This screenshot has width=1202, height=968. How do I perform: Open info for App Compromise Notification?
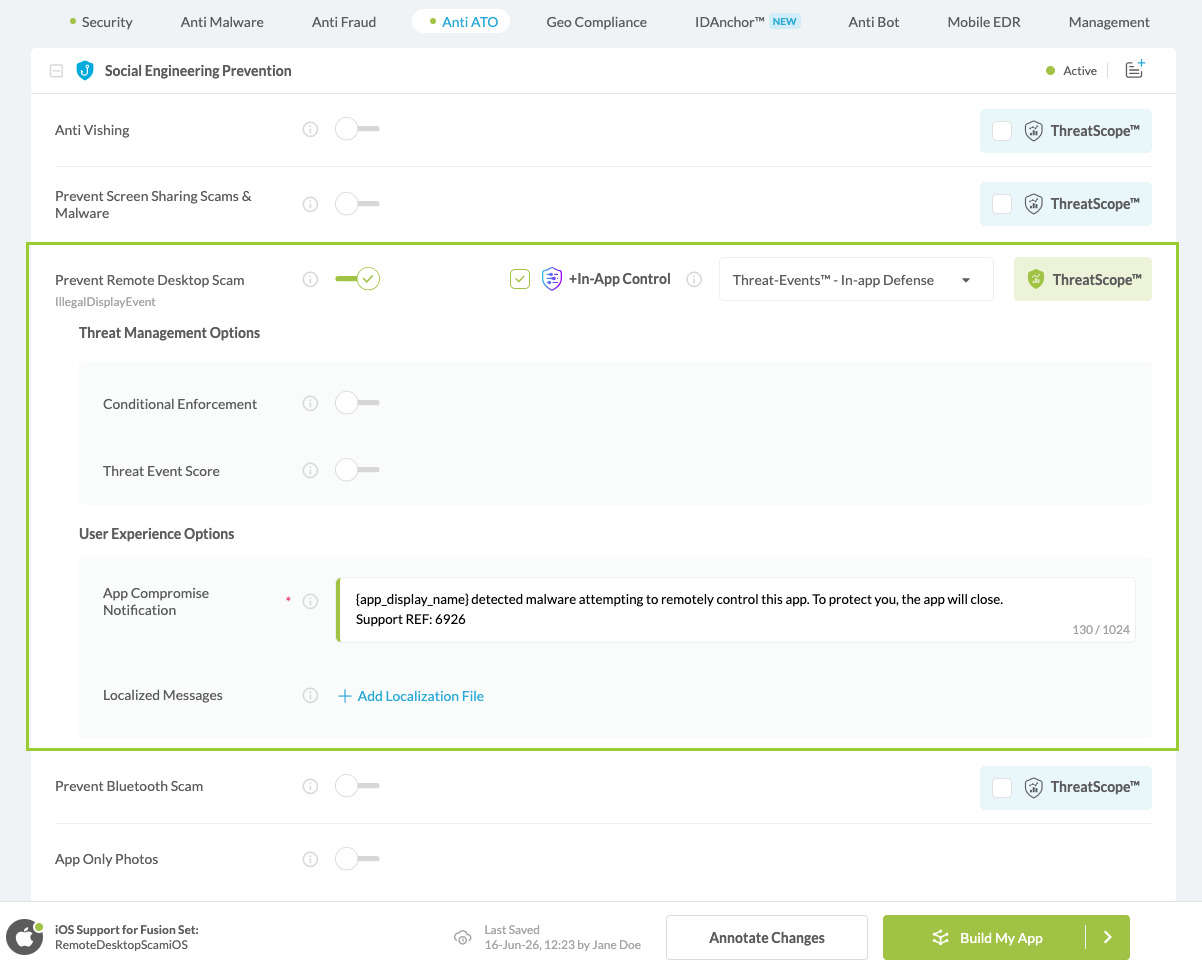(310, 602)
